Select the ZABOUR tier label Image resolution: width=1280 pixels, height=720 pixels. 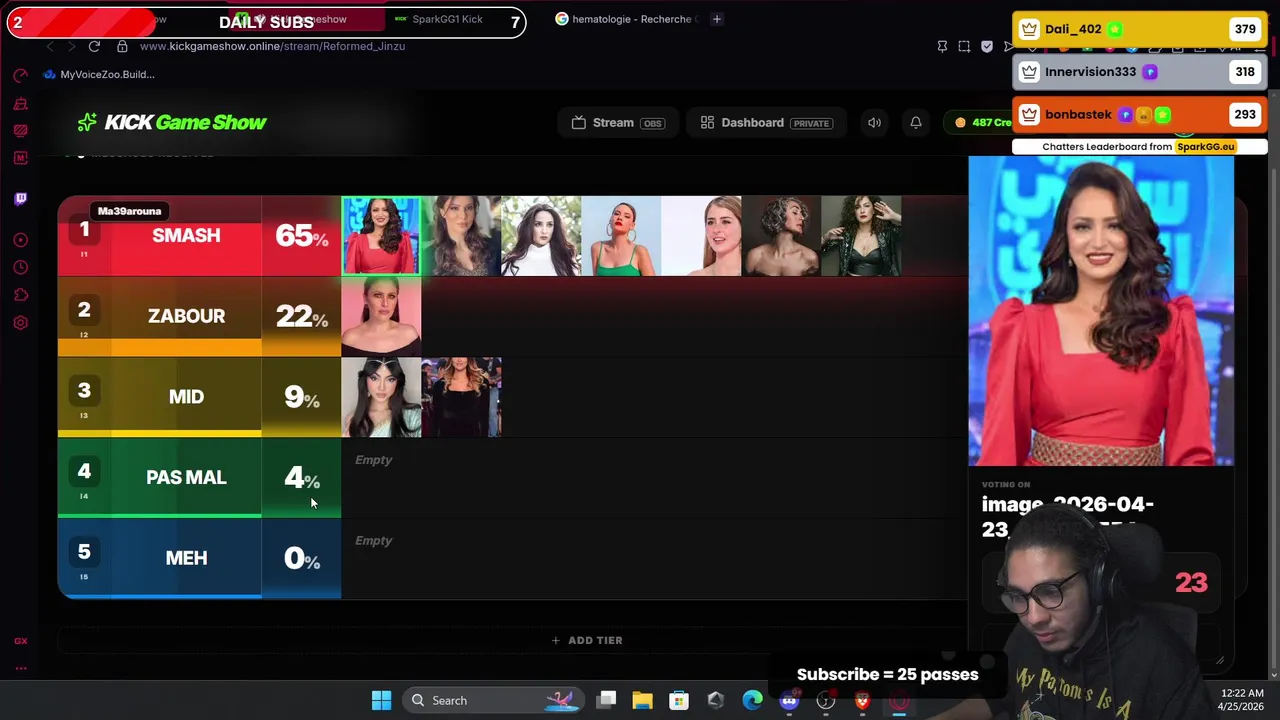(x=186, y=316)
